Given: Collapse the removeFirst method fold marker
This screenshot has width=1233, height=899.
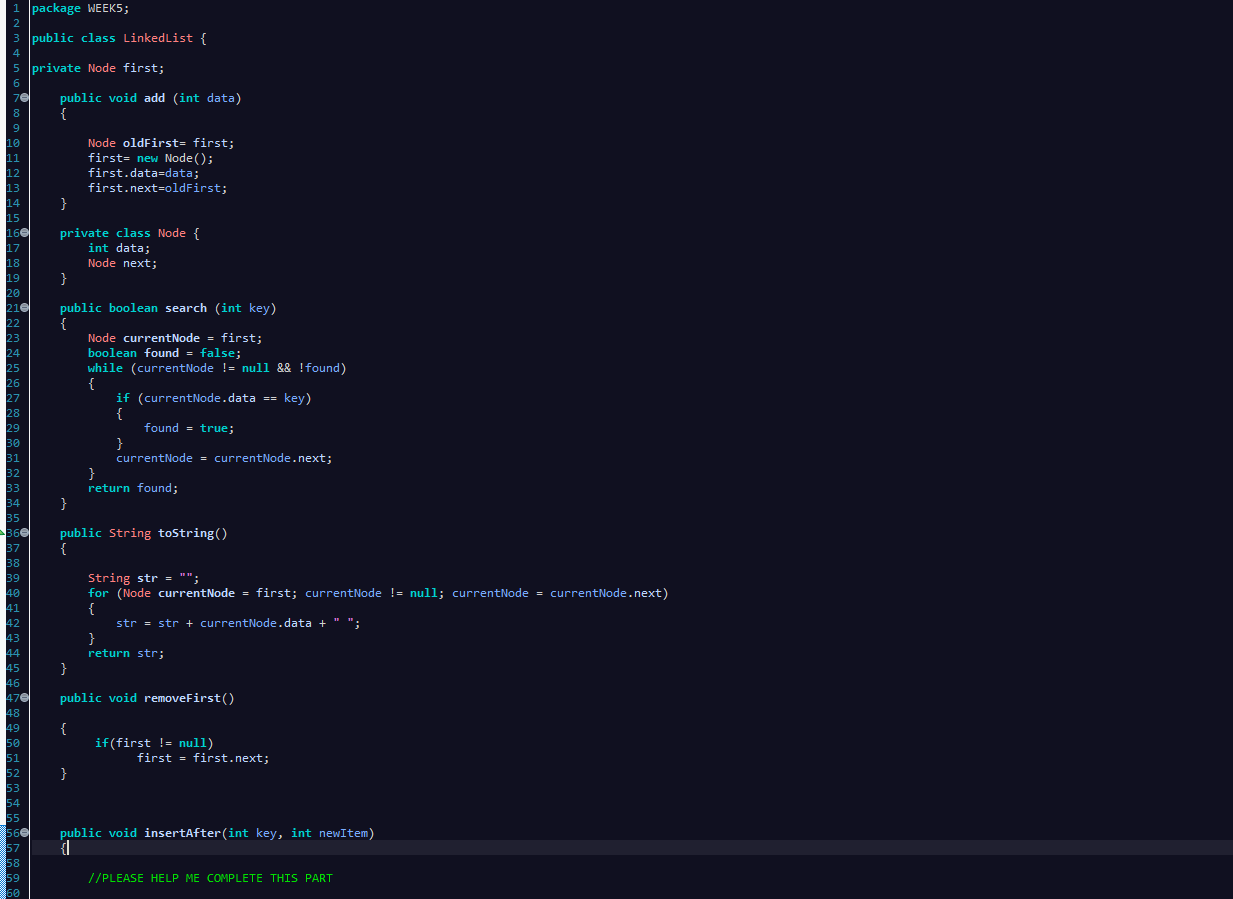Looking at the screenshot, I should pyautogui.click(x=25, y=698).
